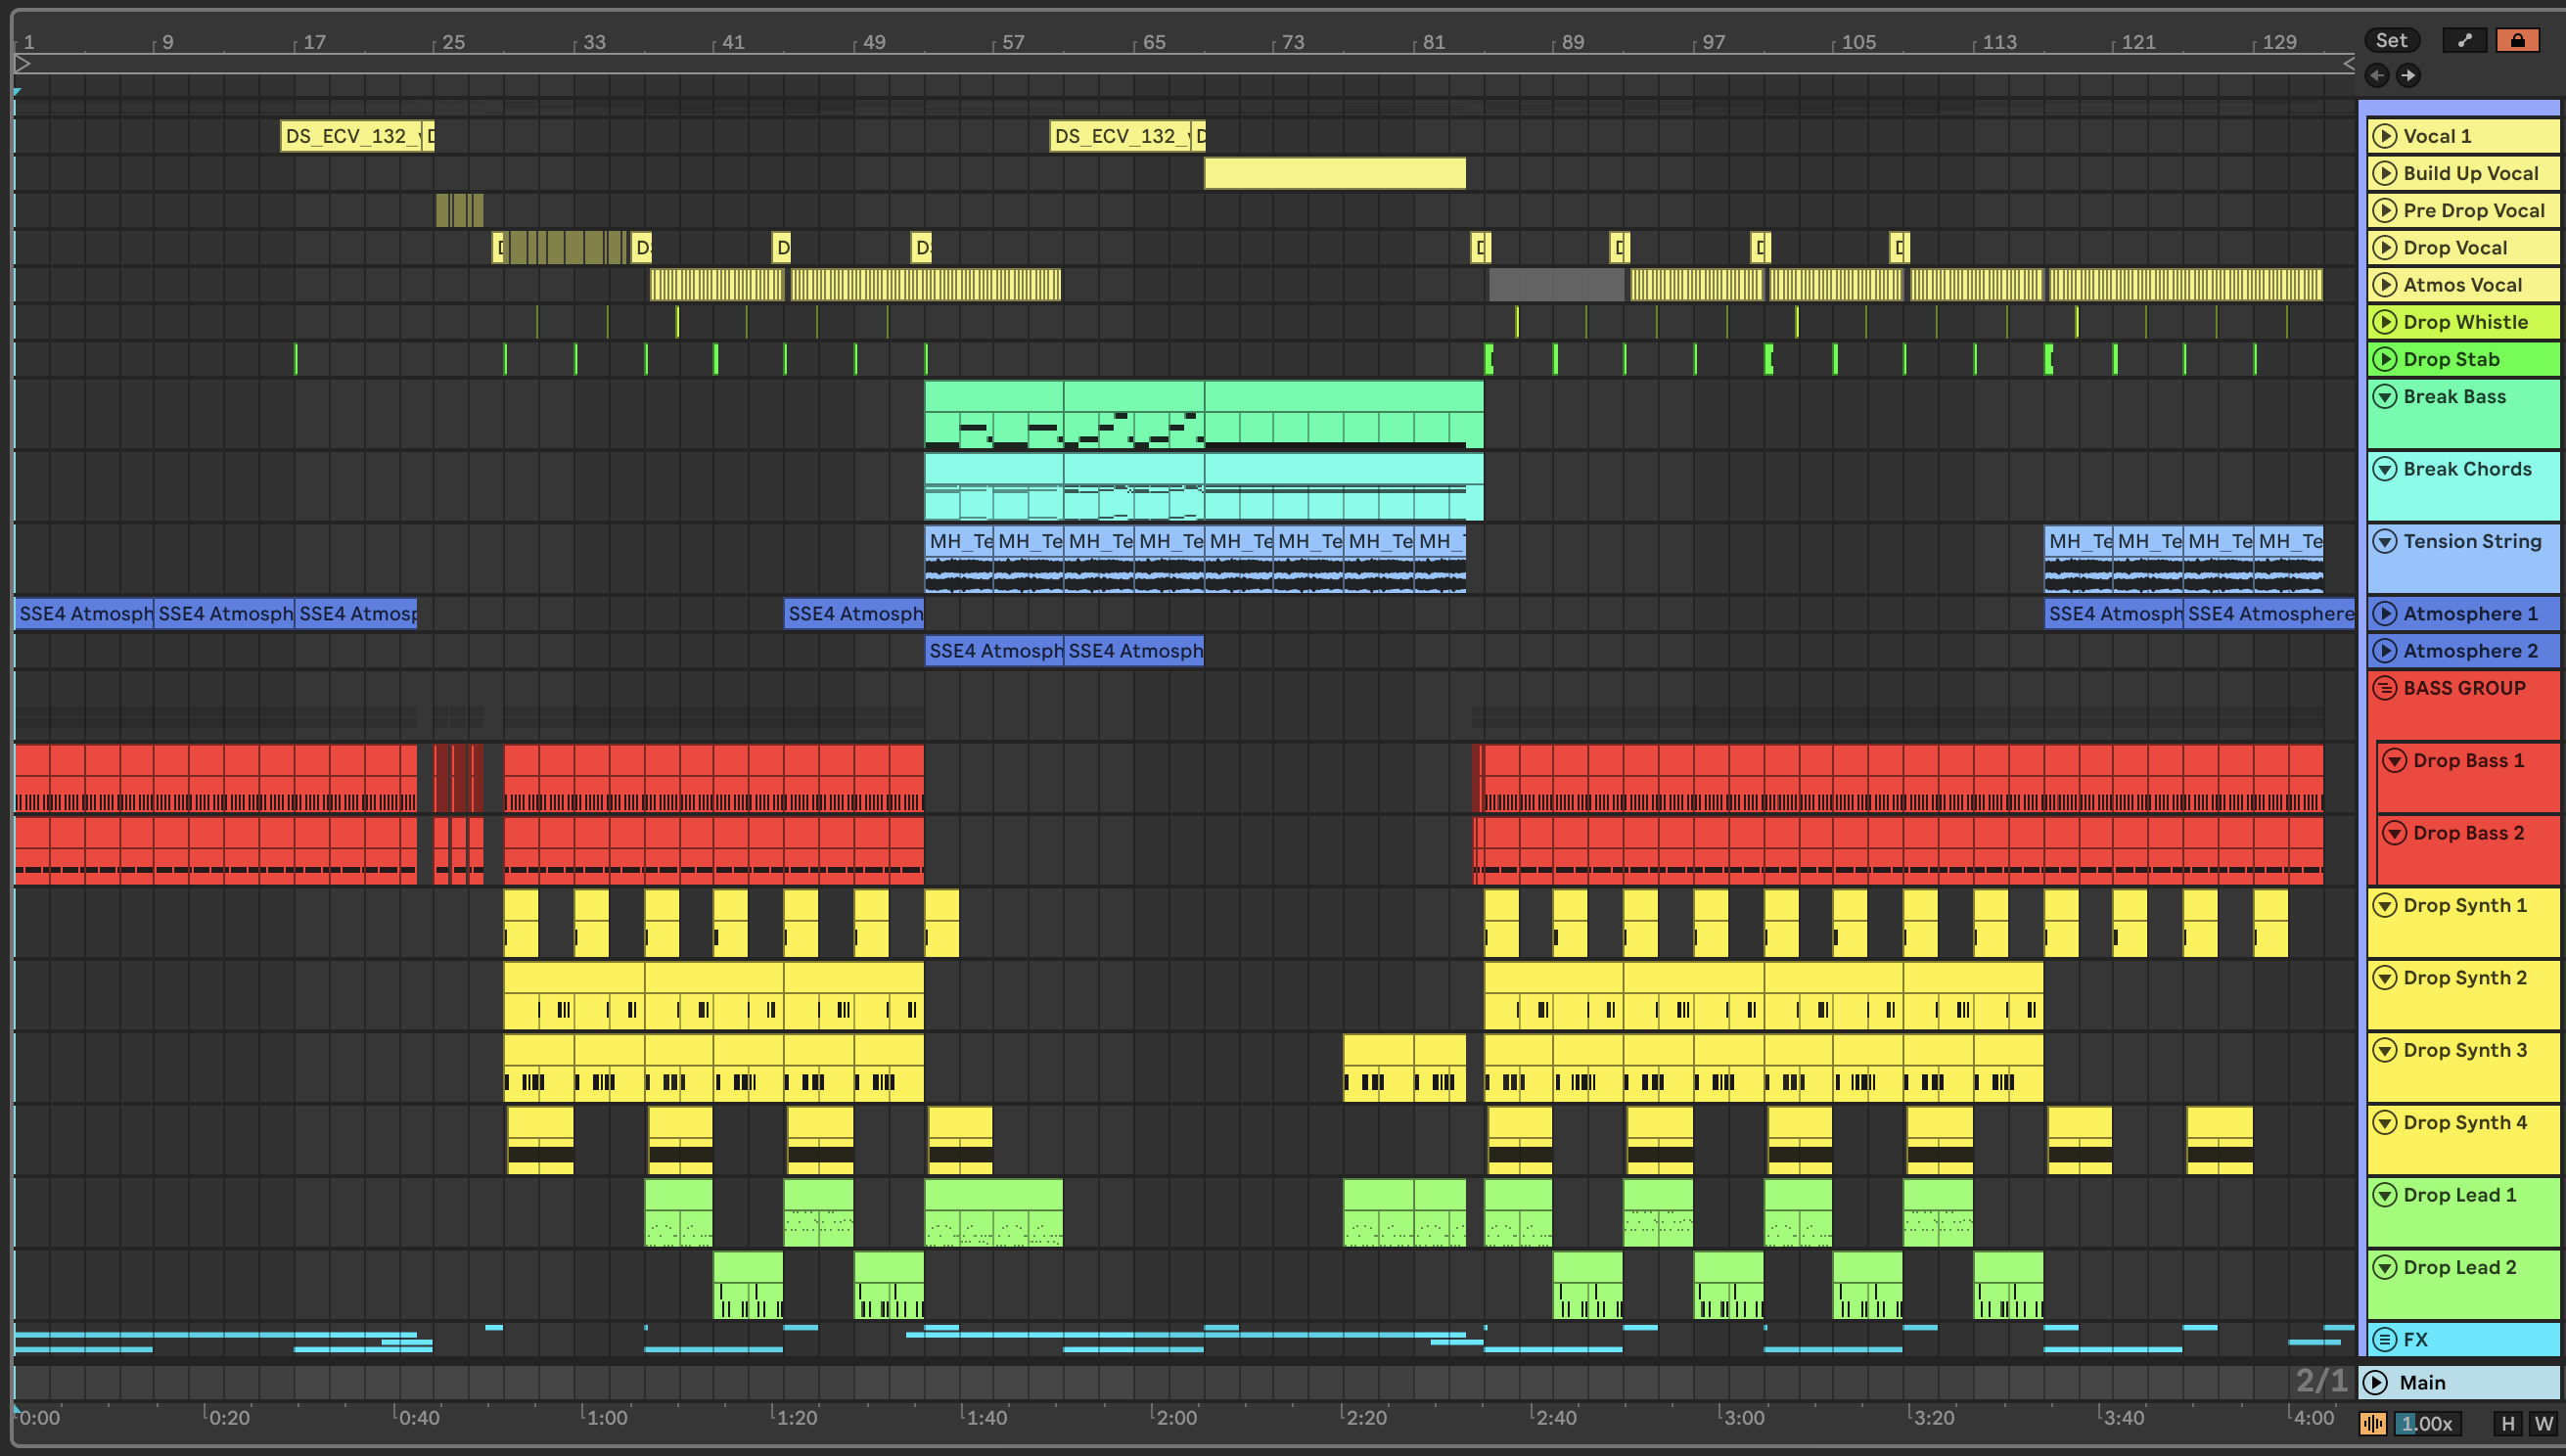The image size is (2566, 1456).
Task: Jump to next locator arrow
Action: coord(2409,75)
